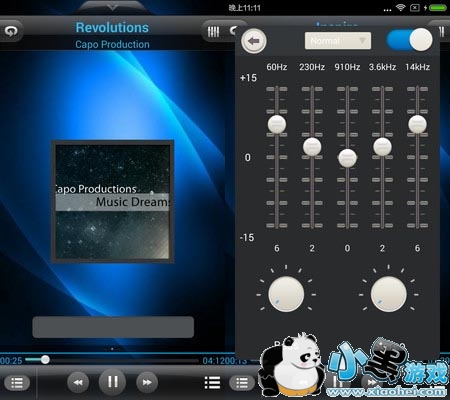450x400 pixels.
Task: Toggle the equalizer on/off switch
Action: pos(410,40)
